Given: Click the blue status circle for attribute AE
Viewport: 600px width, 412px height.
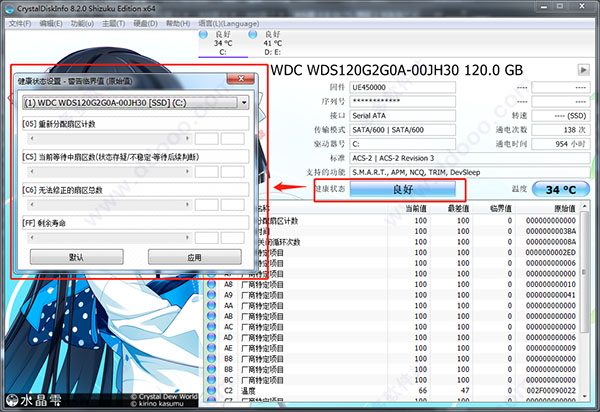Looking at the screenshot, I should (211, 348).
